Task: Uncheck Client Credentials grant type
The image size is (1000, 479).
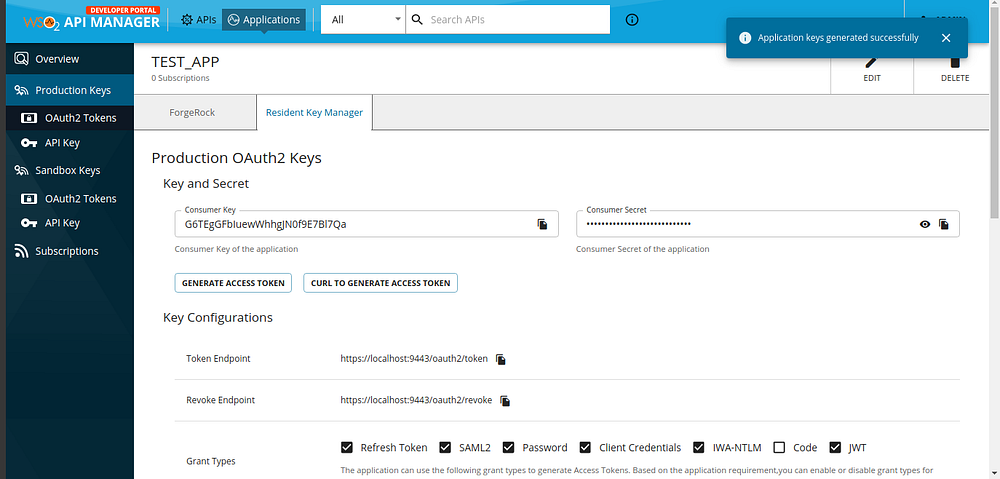Action: (x=585, y=447)
